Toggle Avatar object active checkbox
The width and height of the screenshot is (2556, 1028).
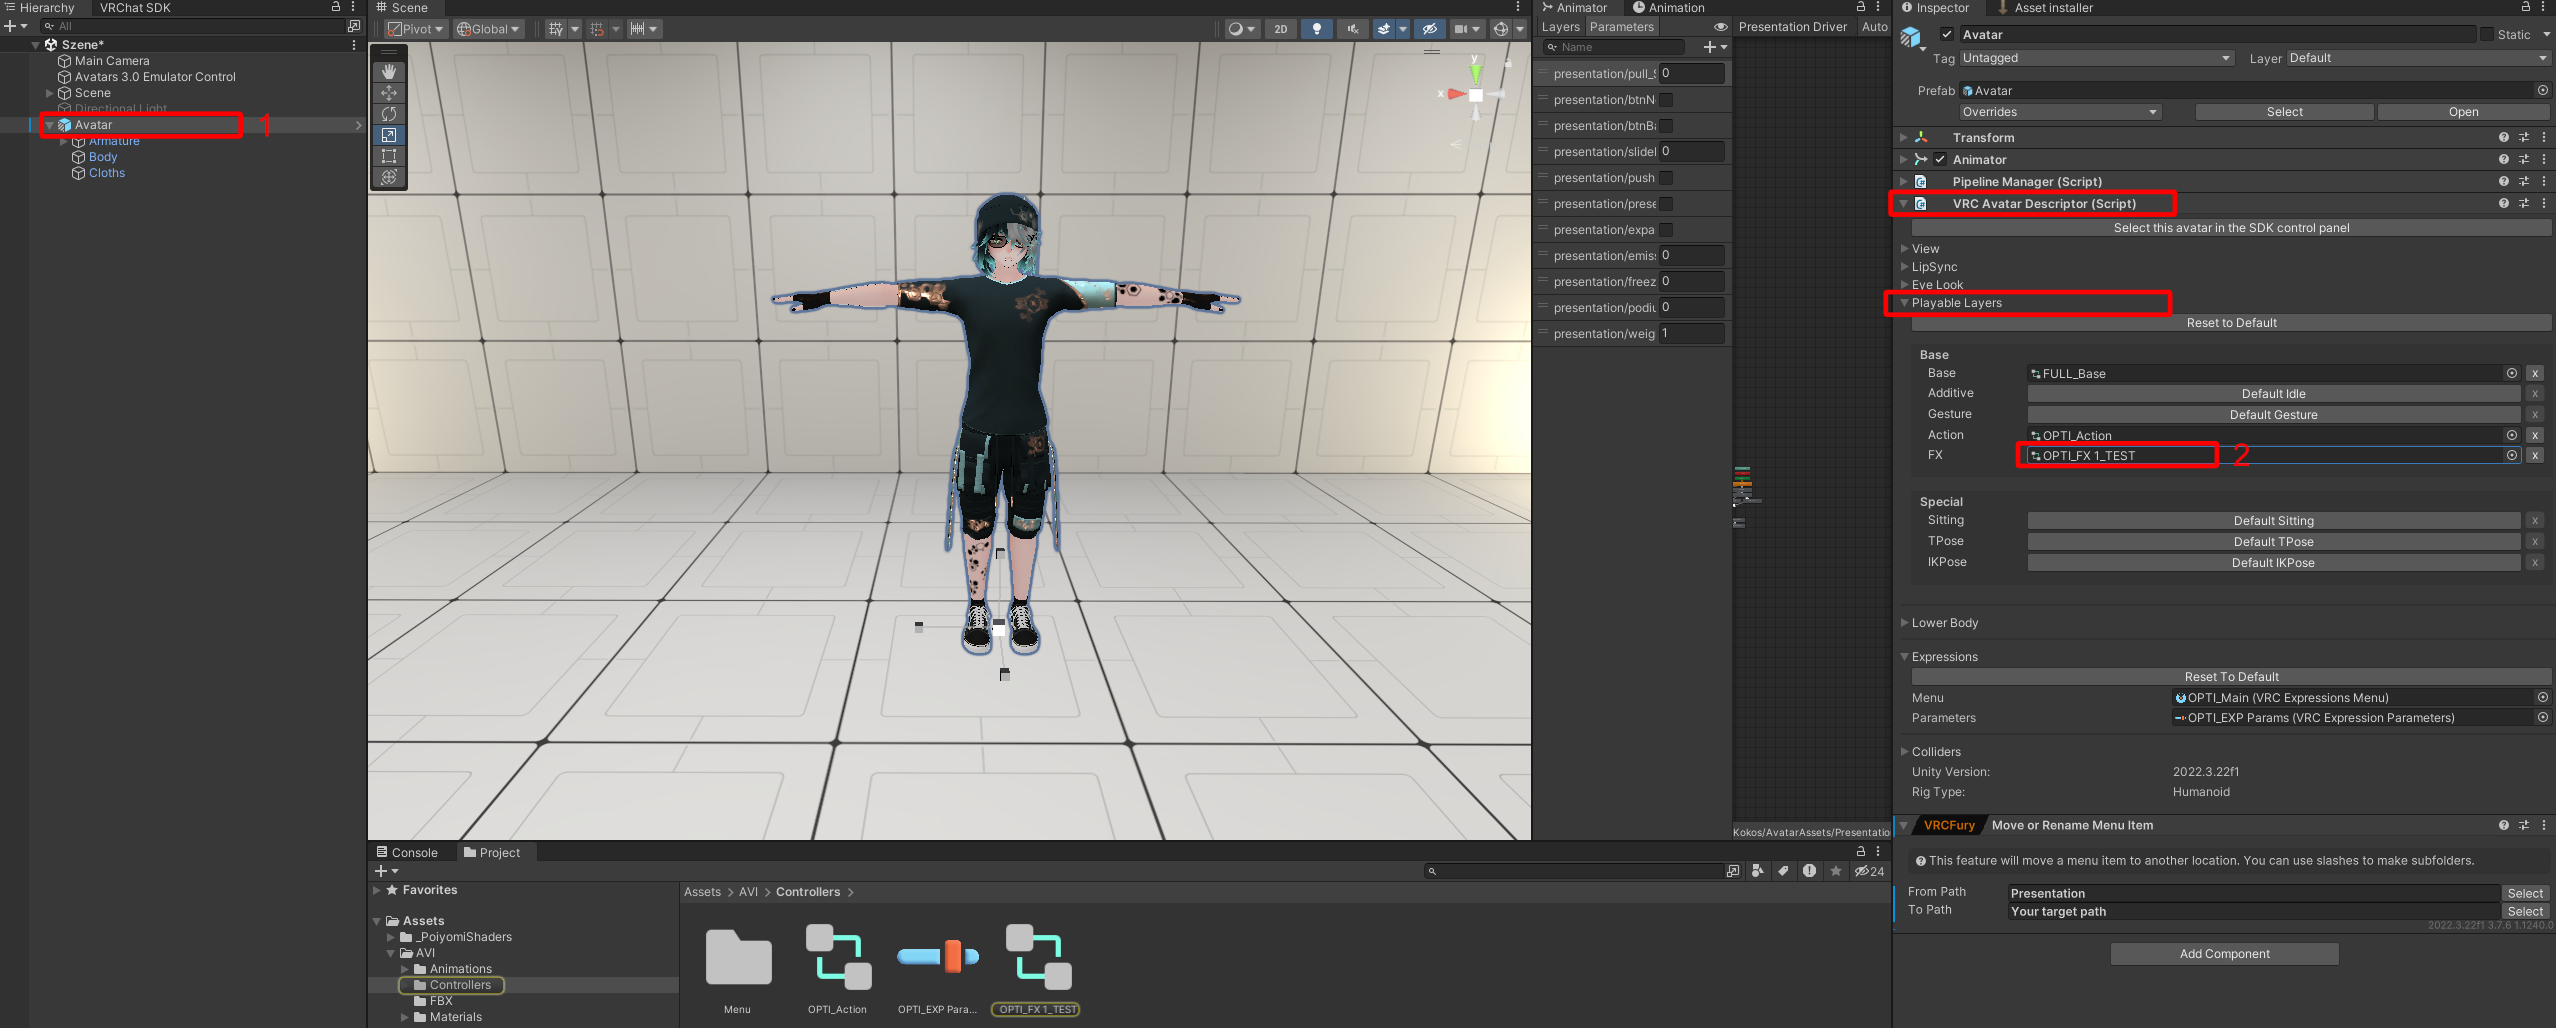click(x=1947, y=34)
